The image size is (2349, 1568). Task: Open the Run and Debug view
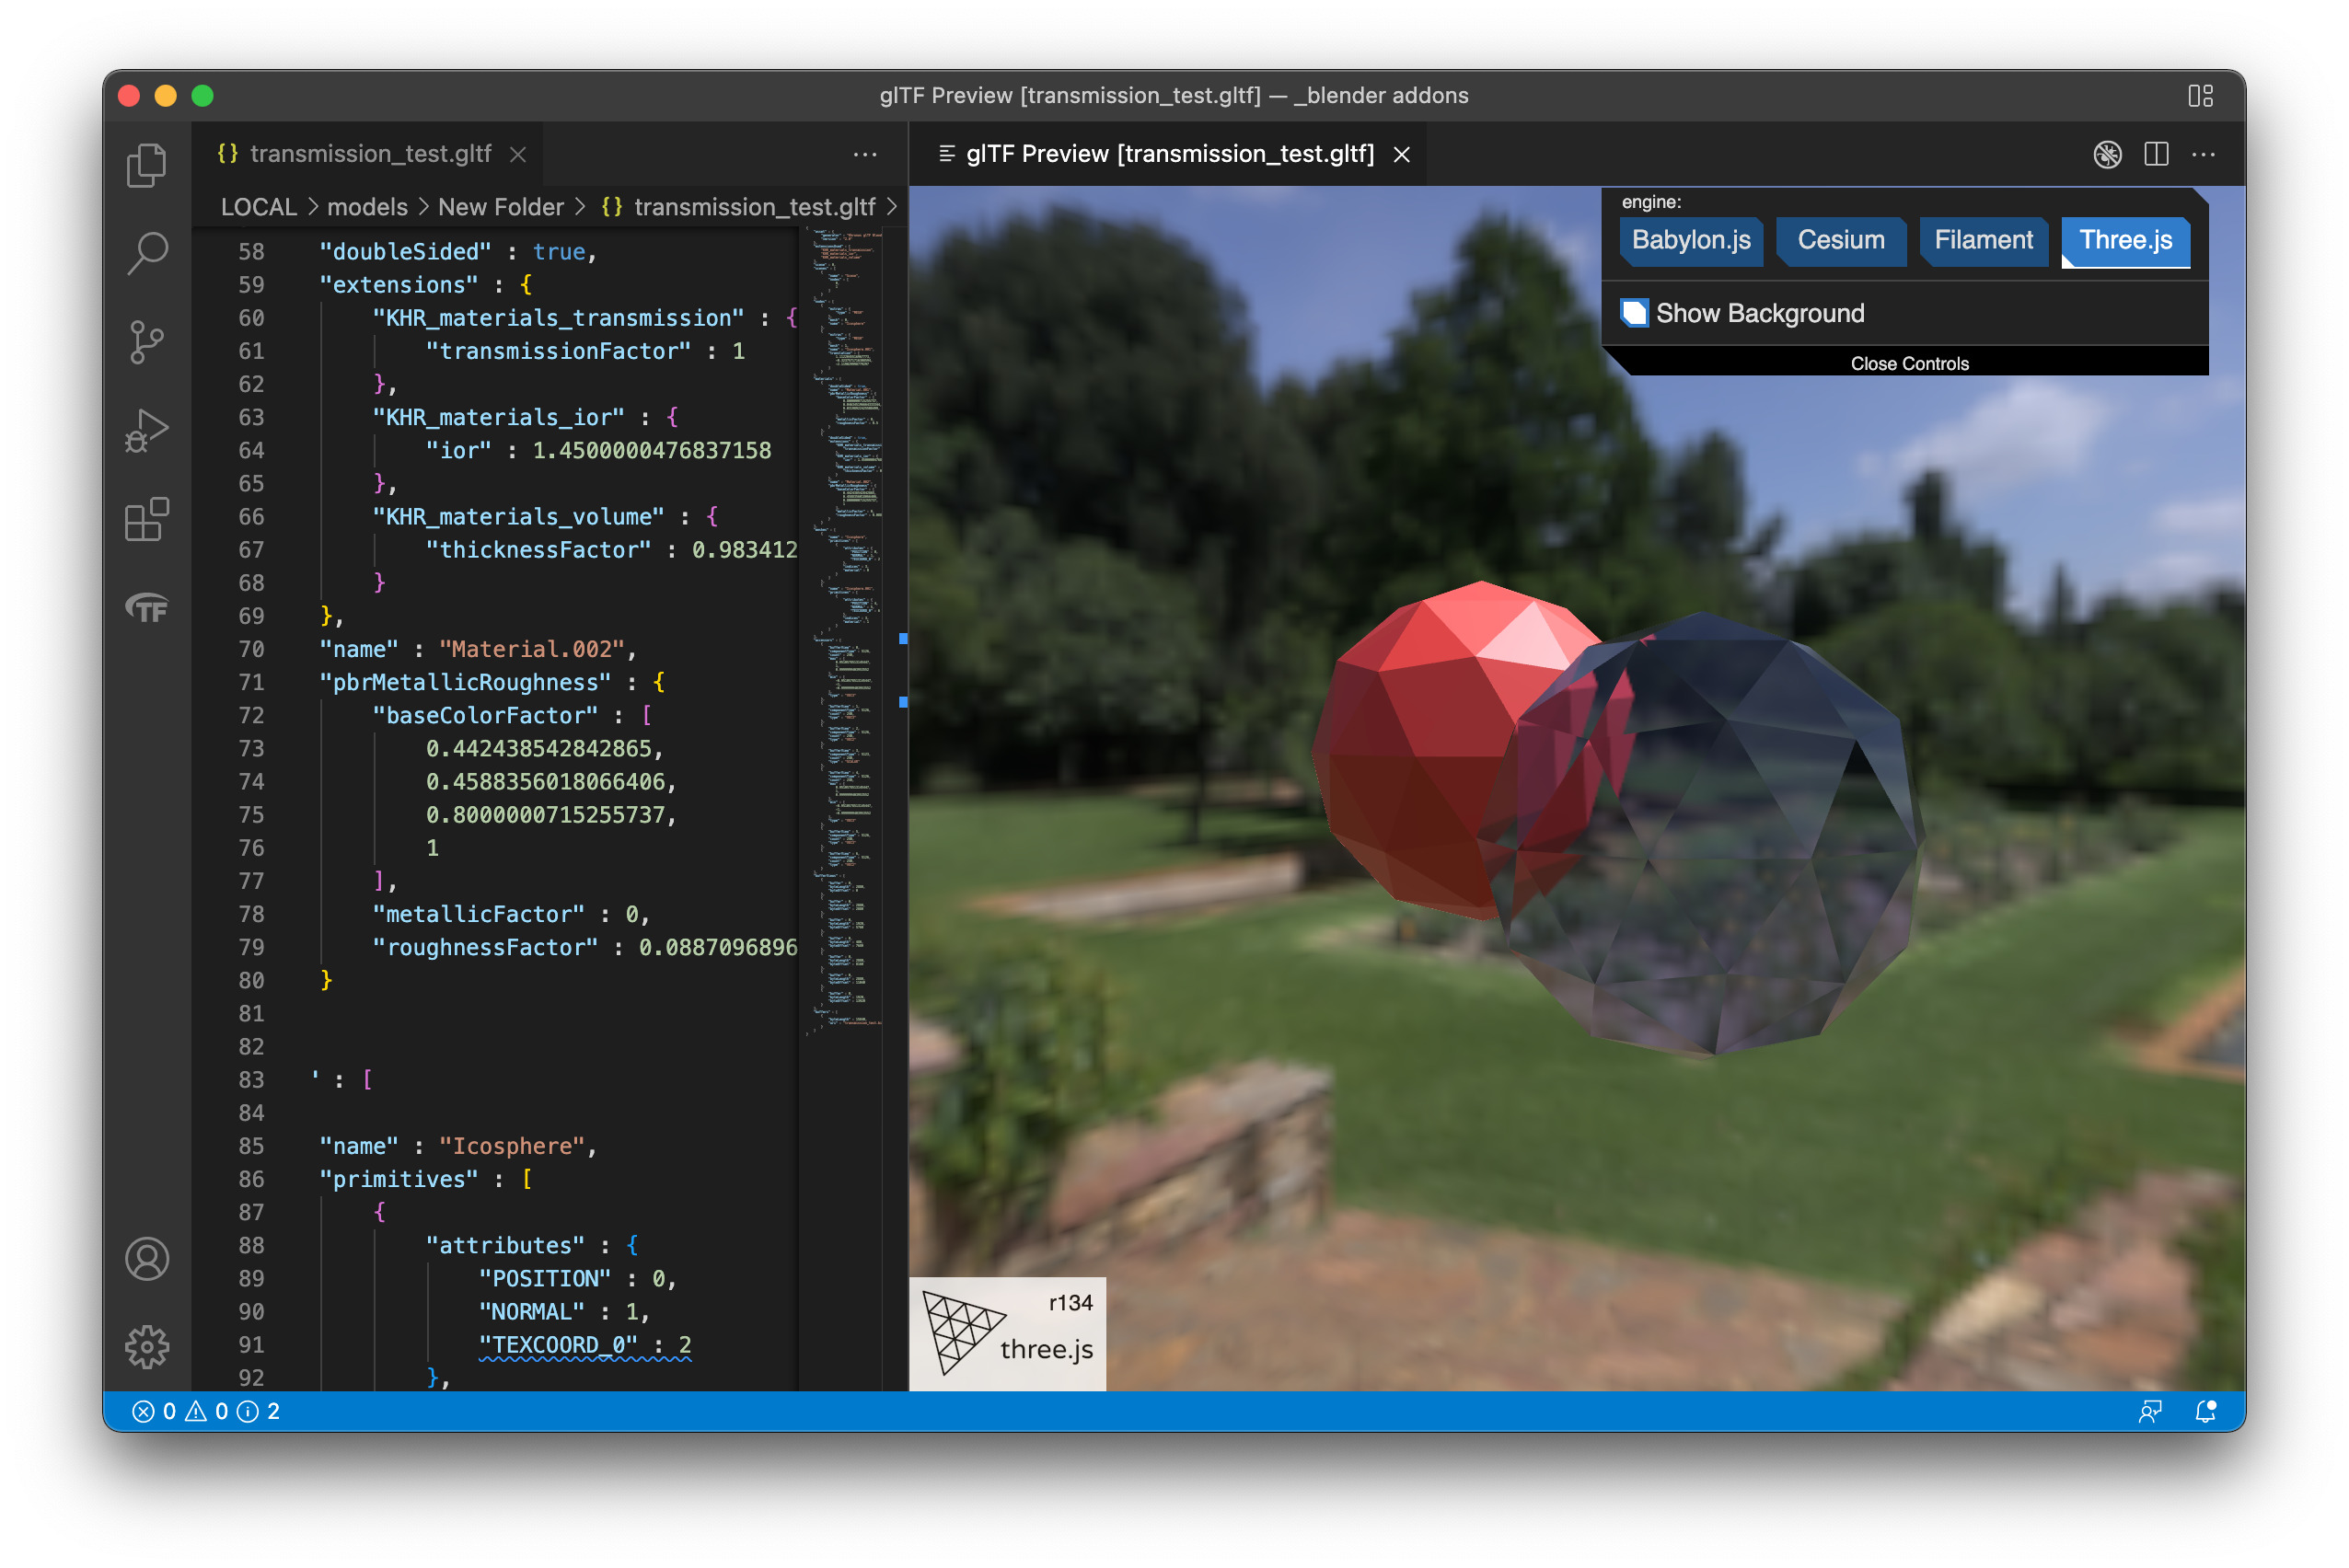pos(147,431)
